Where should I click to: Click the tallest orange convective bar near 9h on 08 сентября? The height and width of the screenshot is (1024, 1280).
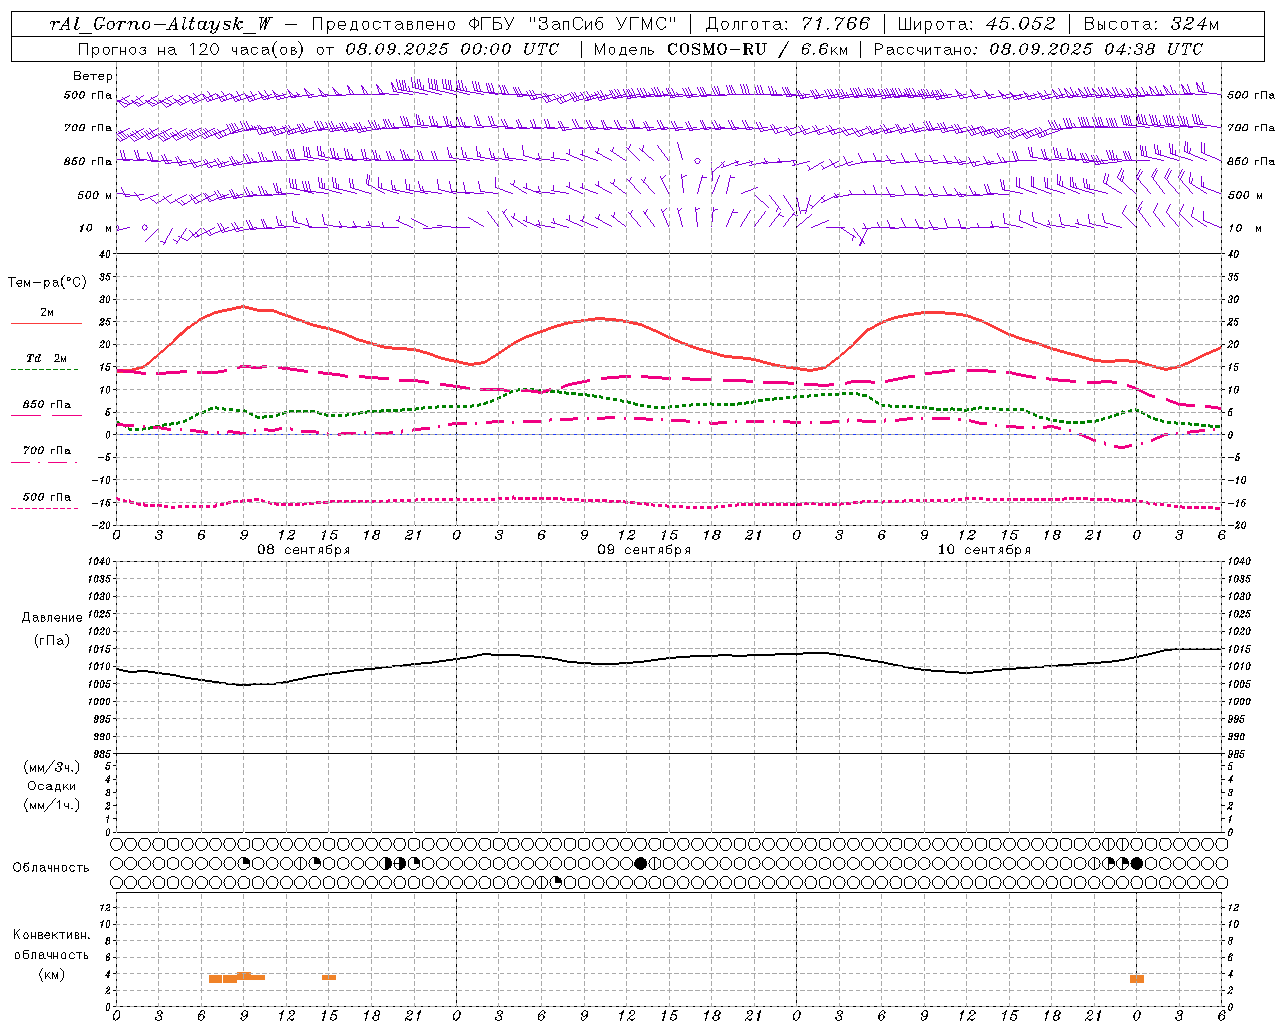[x=244, y=976]
